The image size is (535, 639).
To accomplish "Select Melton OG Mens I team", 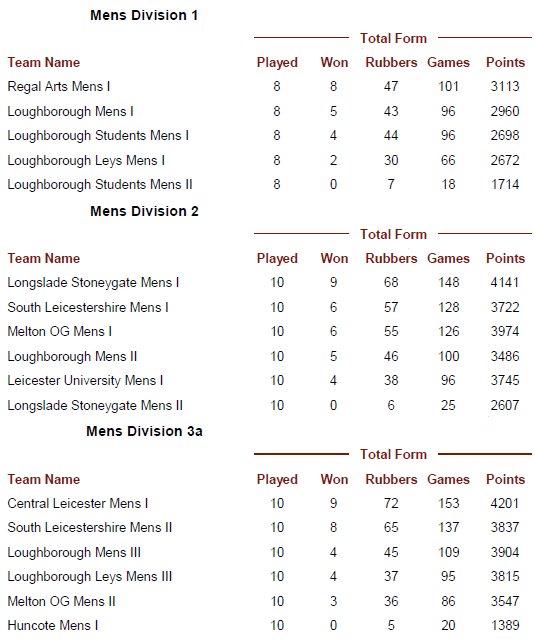I will tap(59, 331).
